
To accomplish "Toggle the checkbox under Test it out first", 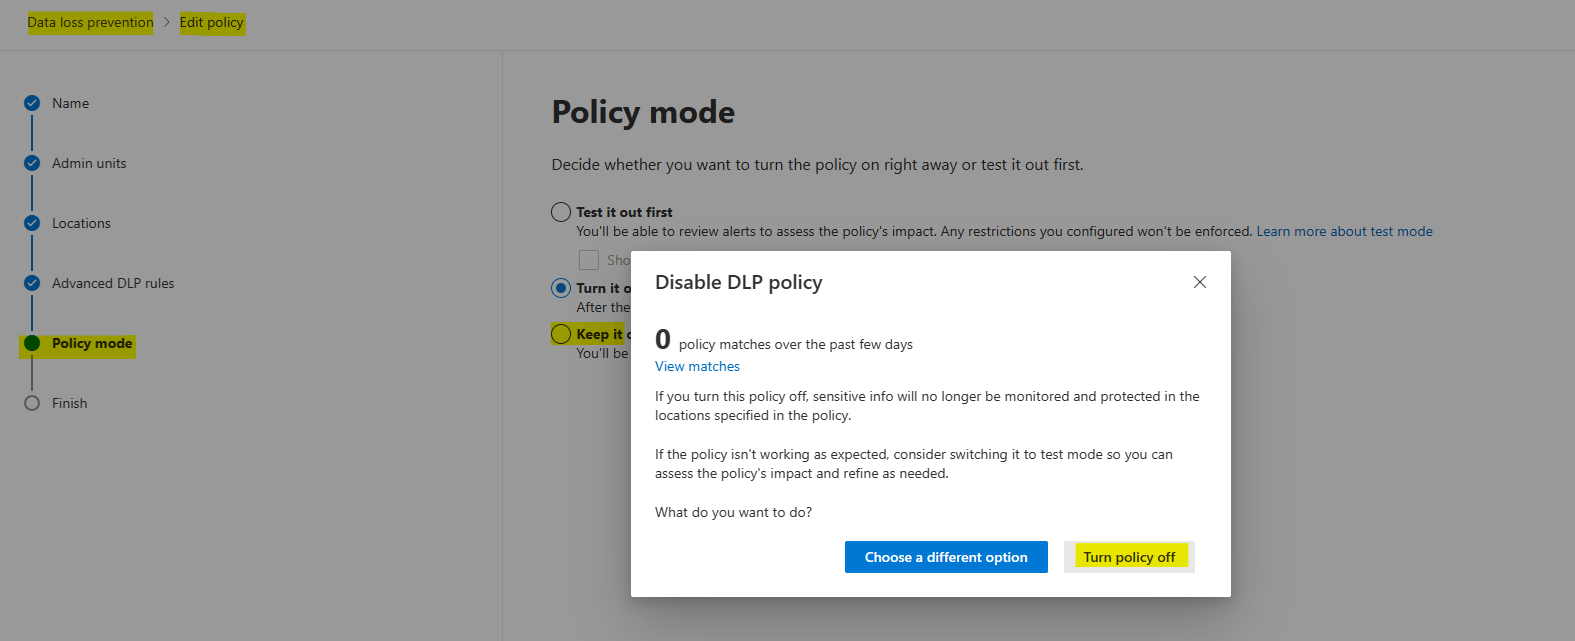I will pyautogui.click(x=589, y=260).
